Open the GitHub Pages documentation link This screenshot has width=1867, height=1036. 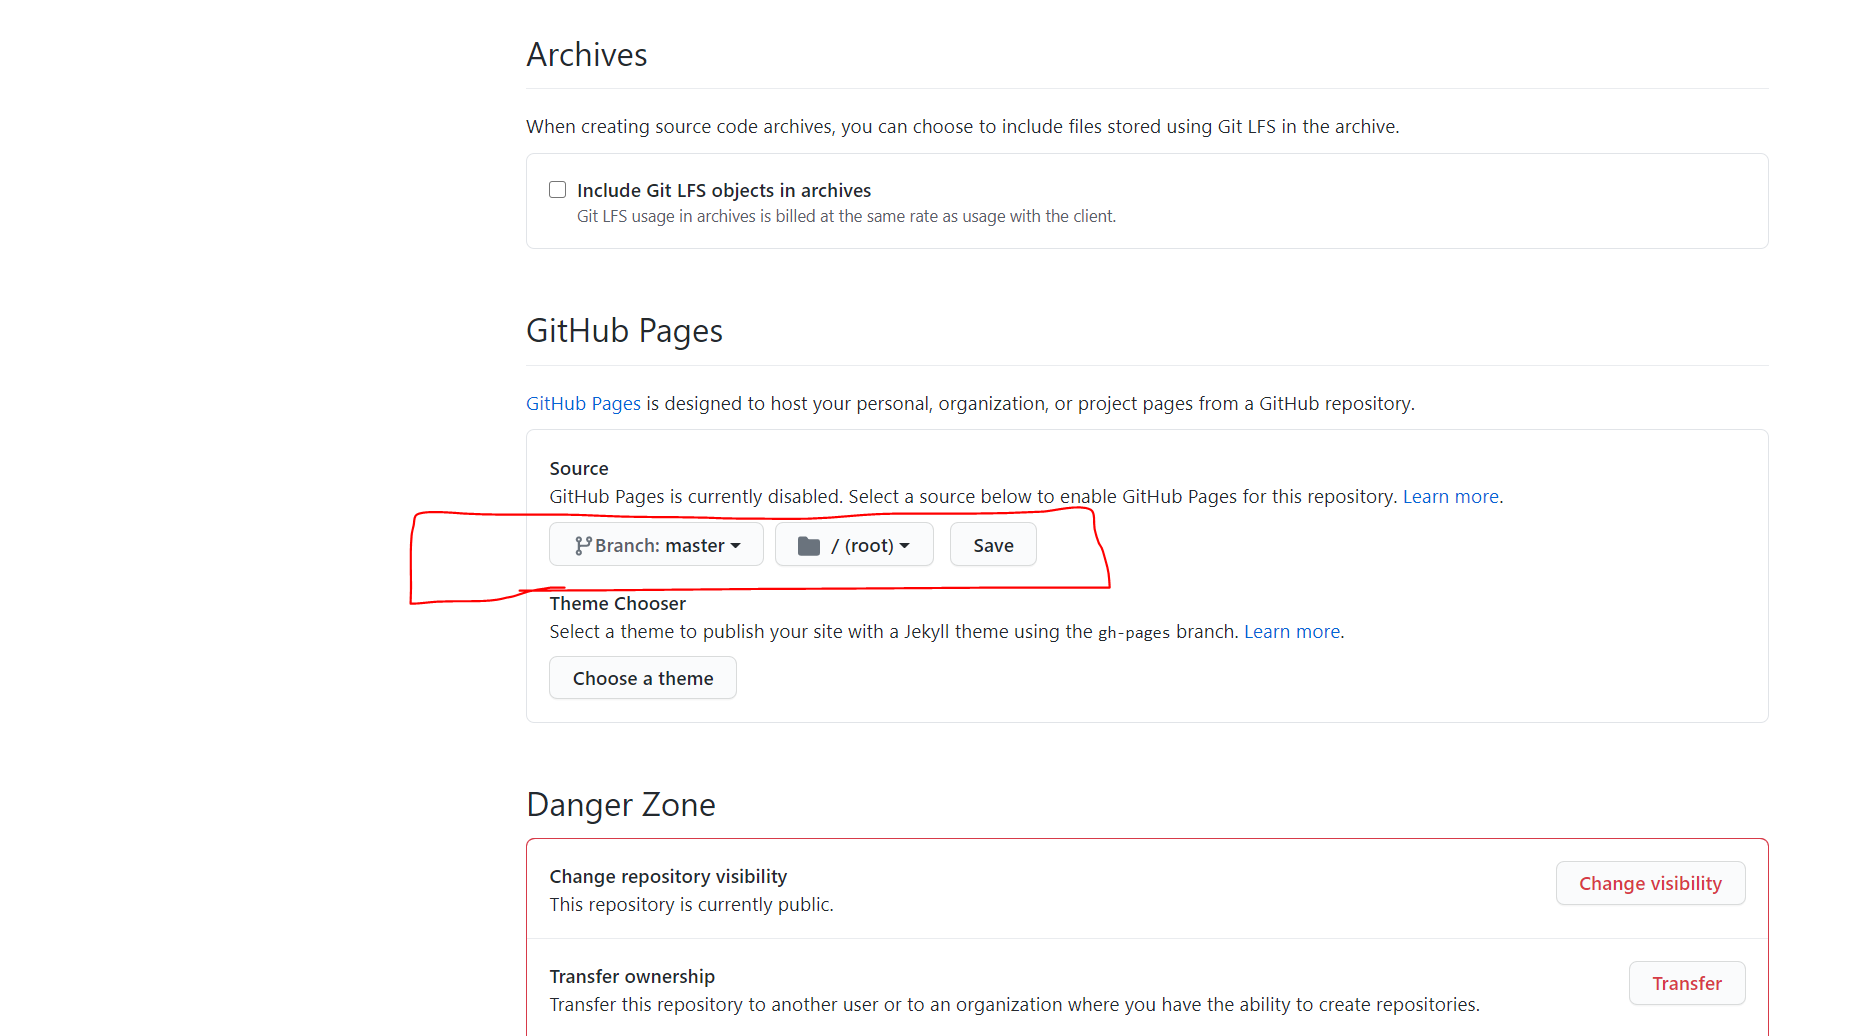(x=583, y=403)
